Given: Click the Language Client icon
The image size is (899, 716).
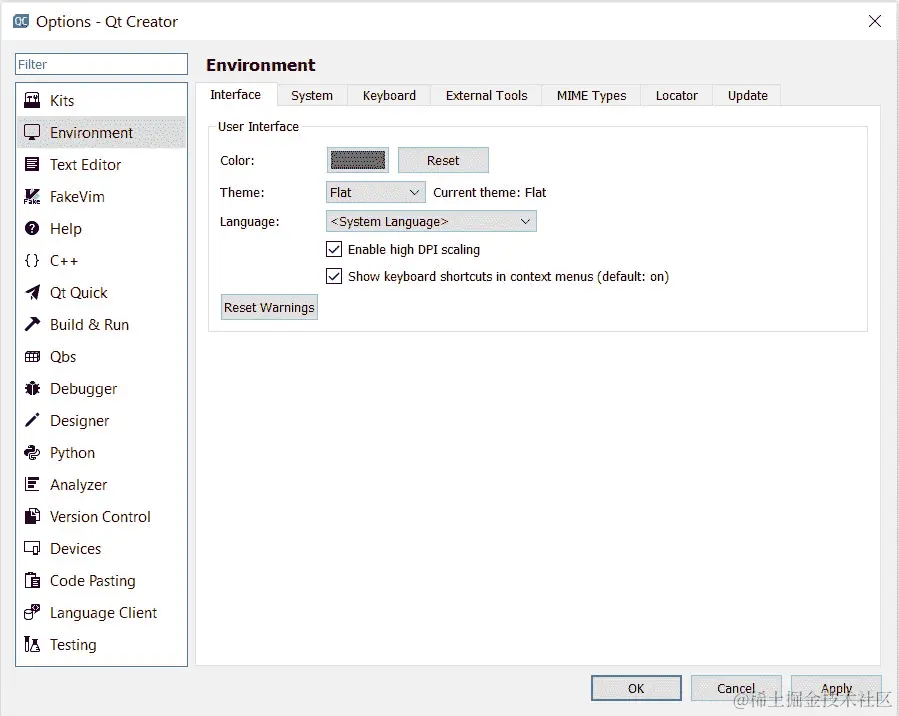Looking at the screenshot, I should click(x=32, y=612).
